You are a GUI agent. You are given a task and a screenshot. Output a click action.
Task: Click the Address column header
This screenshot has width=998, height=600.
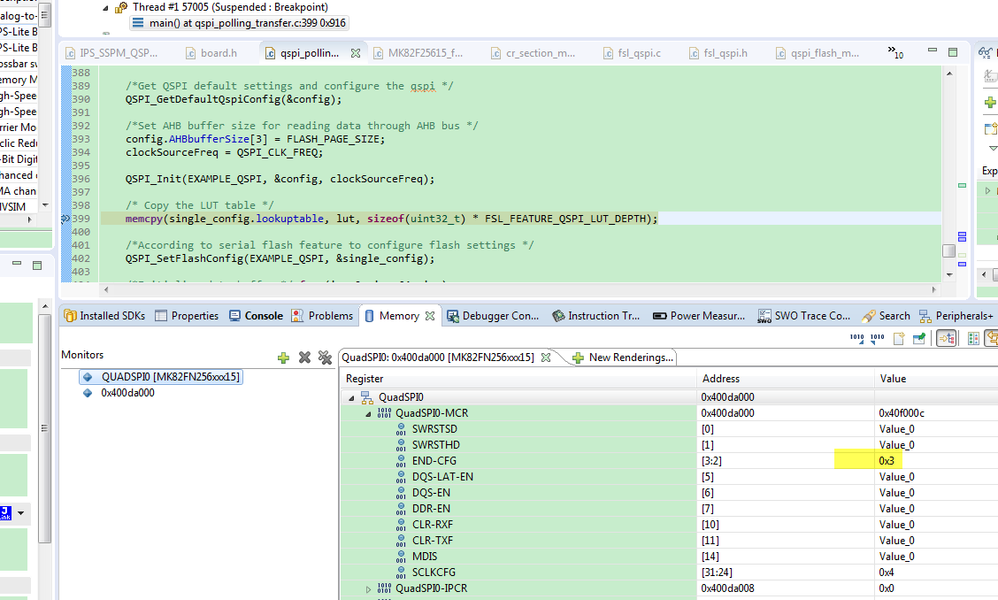pyautogui.click(x=785, y=379)
